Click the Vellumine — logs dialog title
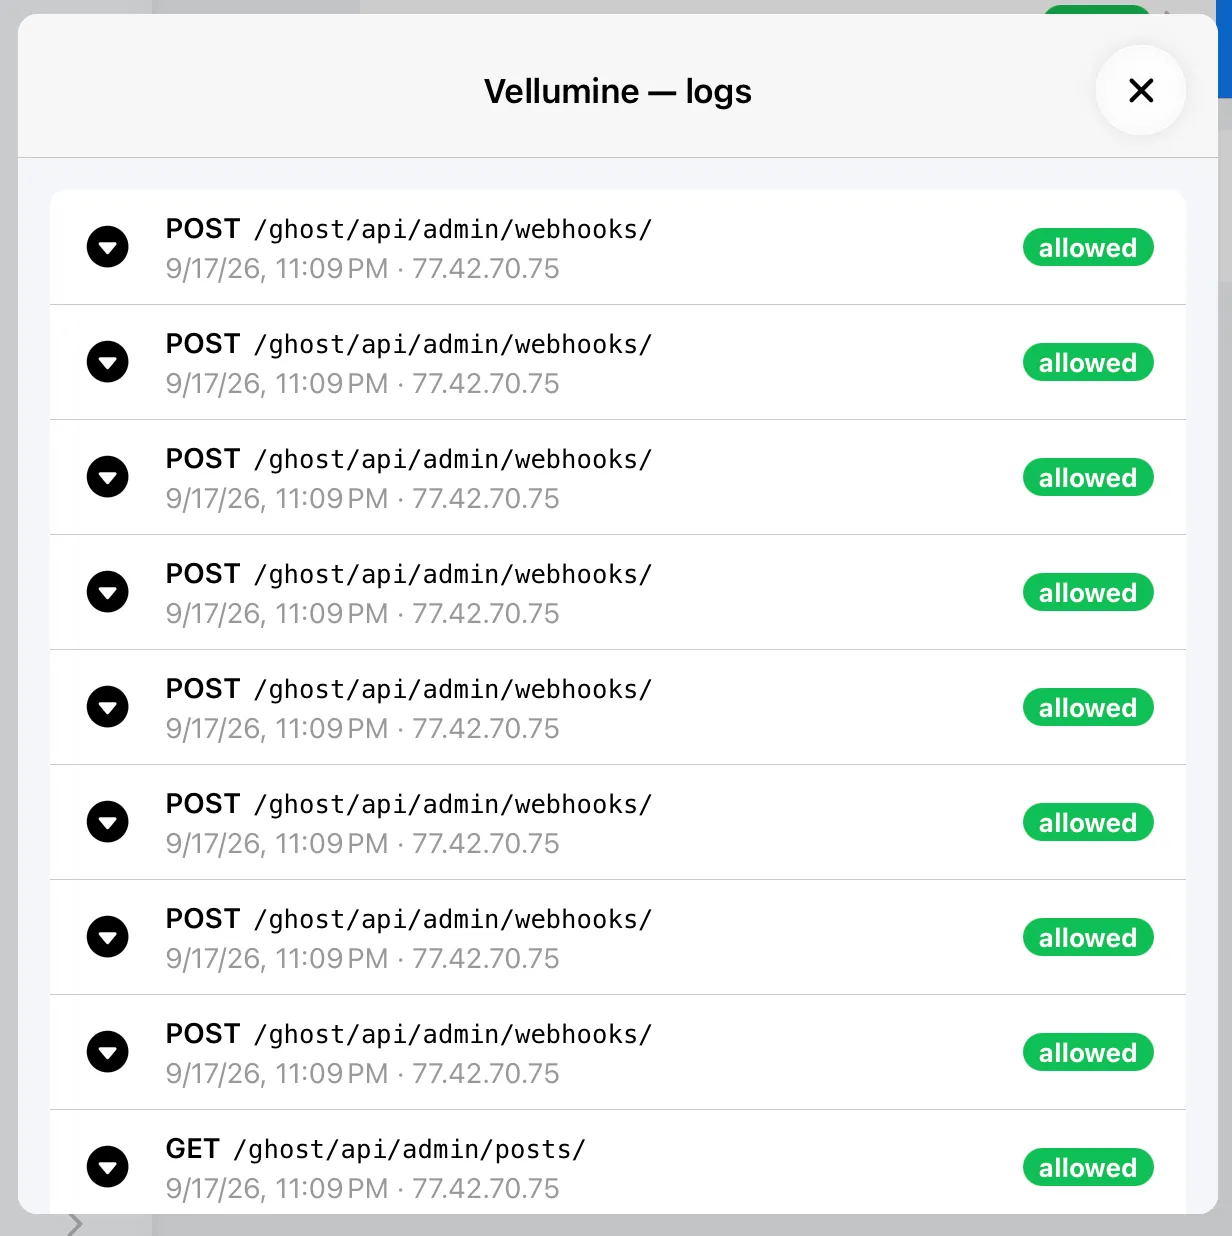This screenshot has height=1236, width=1232. point(618,91)
